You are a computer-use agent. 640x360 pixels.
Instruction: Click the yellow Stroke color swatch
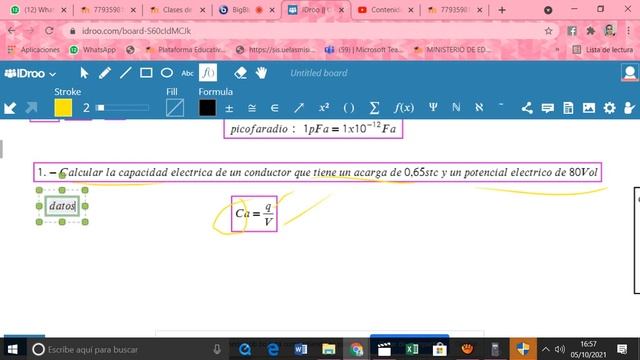click(63, 108)
